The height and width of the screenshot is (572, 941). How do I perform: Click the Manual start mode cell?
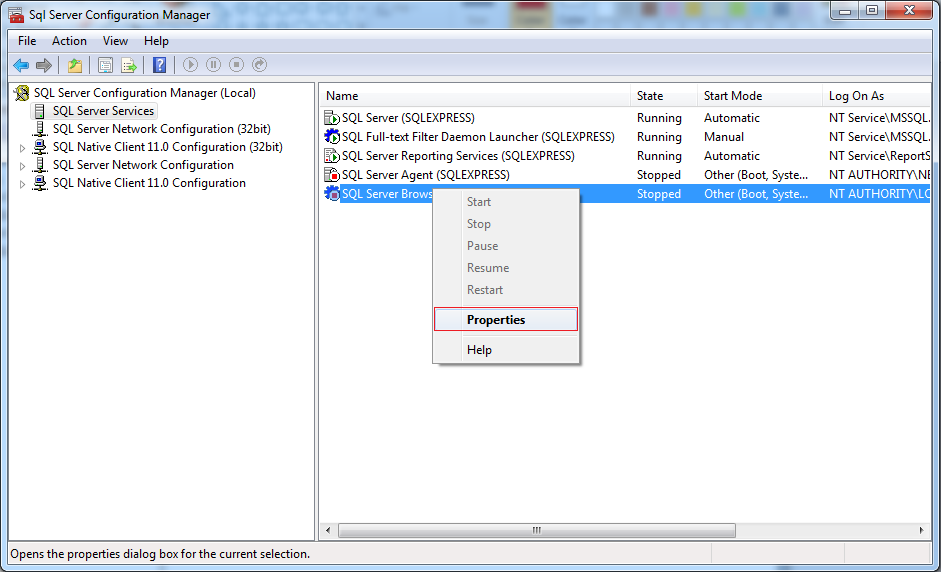[724, 137]
